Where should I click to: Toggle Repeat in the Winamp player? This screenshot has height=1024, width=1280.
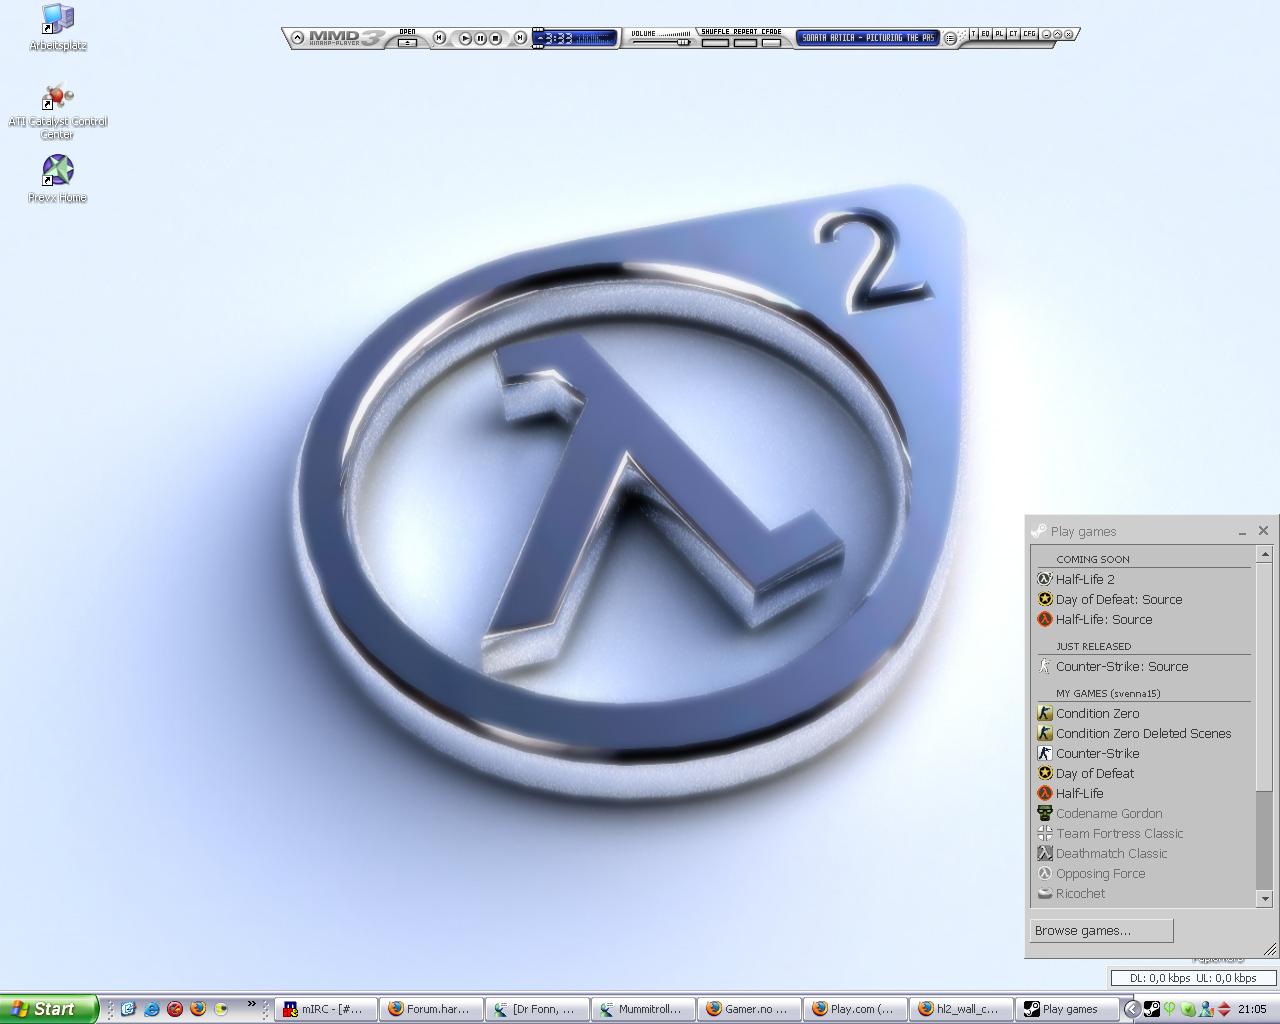[745, 42]
